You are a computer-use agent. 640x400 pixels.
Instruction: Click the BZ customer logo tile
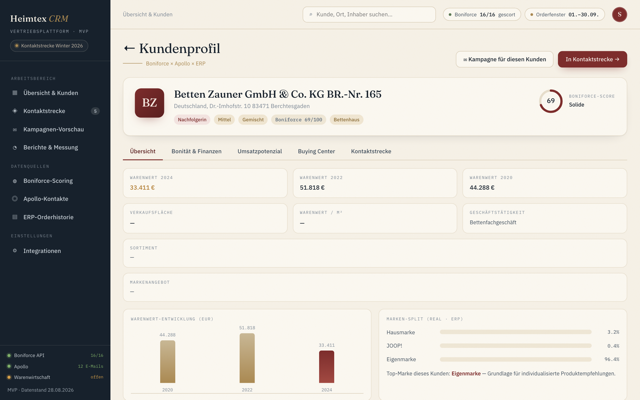point(149,103)
